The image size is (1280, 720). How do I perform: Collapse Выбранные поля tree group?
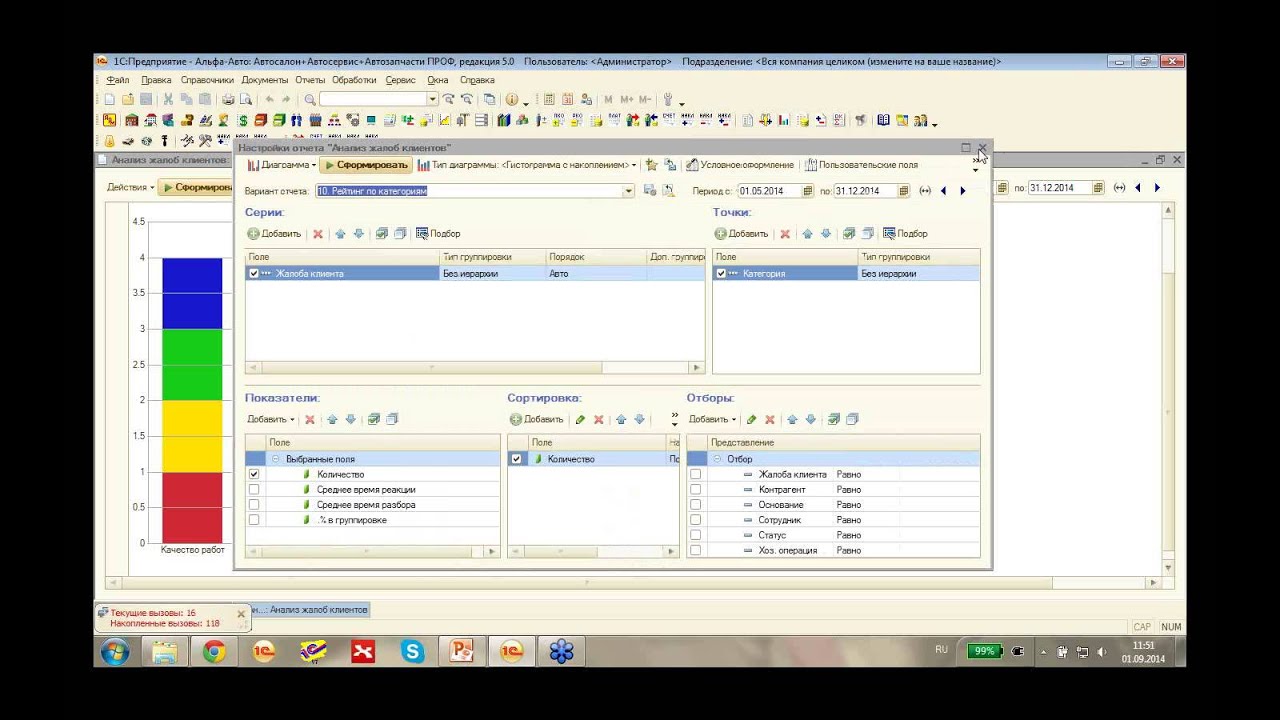276,459
